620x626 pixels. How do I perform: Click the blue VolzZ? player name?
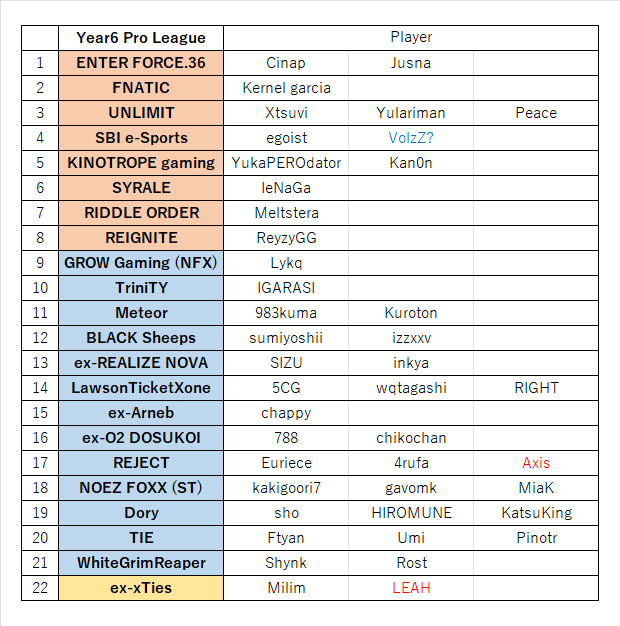click(411, 138)
